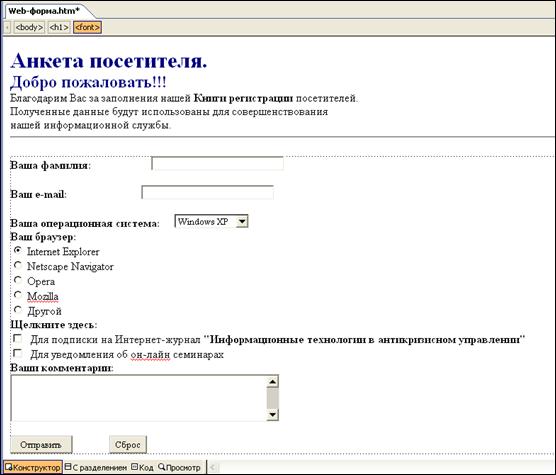Click the Добро пожаловать!!! subheading
Viewport: 556px width, 475px height.
pyautogui.click(x=88, y=82)
